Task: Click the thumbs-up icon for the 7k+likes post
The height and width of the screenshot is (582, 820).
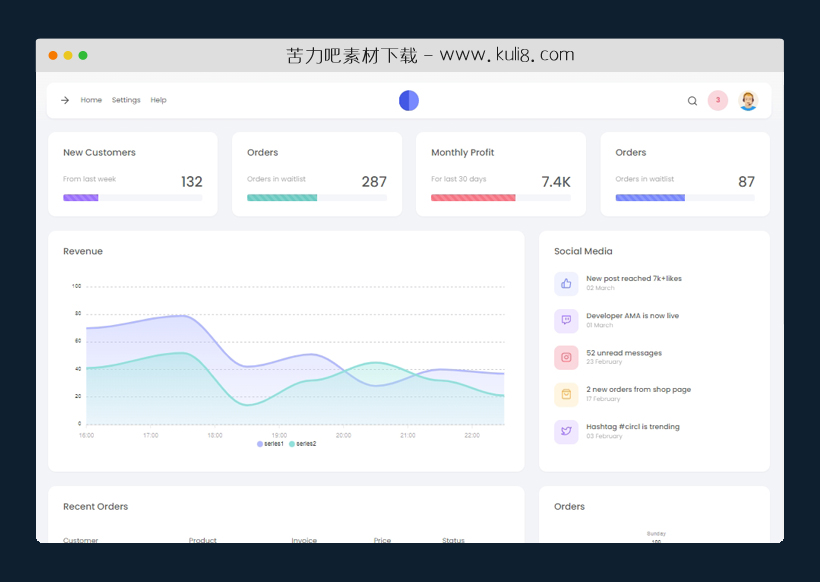Action: [564, 283]
